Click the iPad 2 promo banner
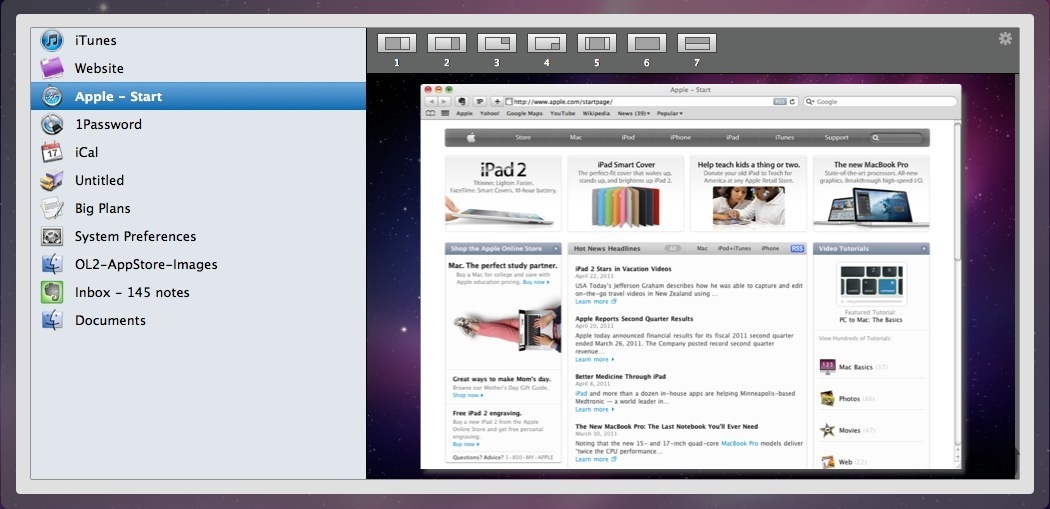Image resolution: width=1050 pixels, height=509 pixels. click(504, 194)
